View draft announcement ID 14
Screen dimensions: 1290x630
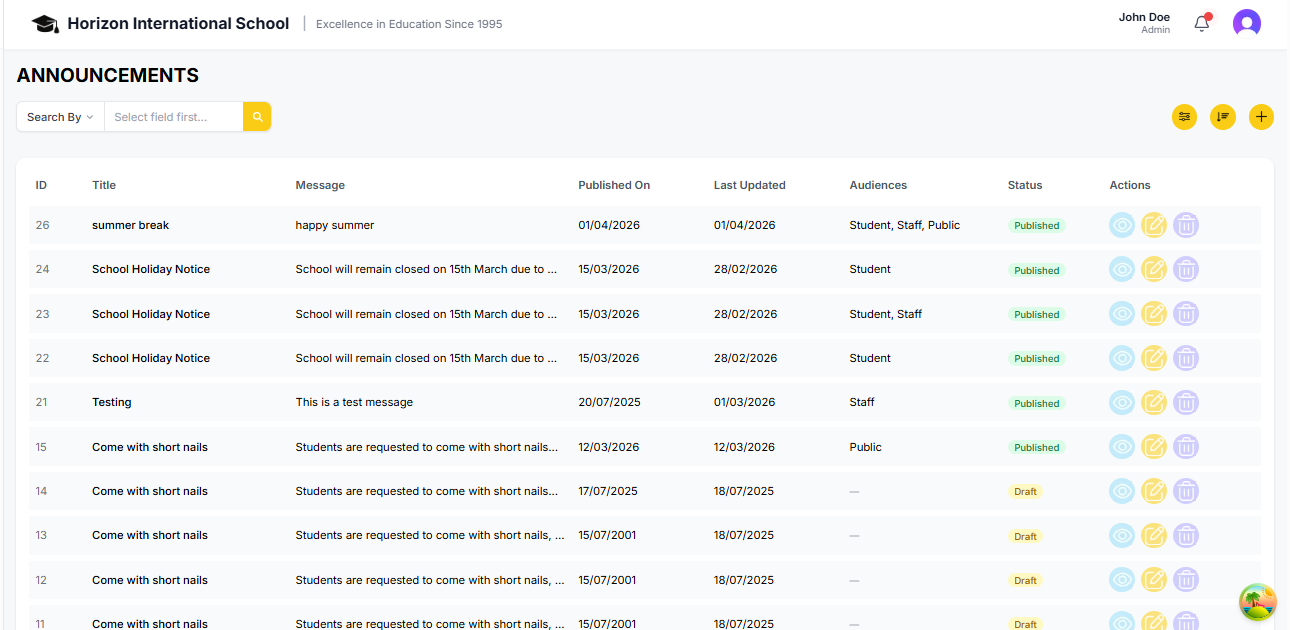coord(1122,491)
